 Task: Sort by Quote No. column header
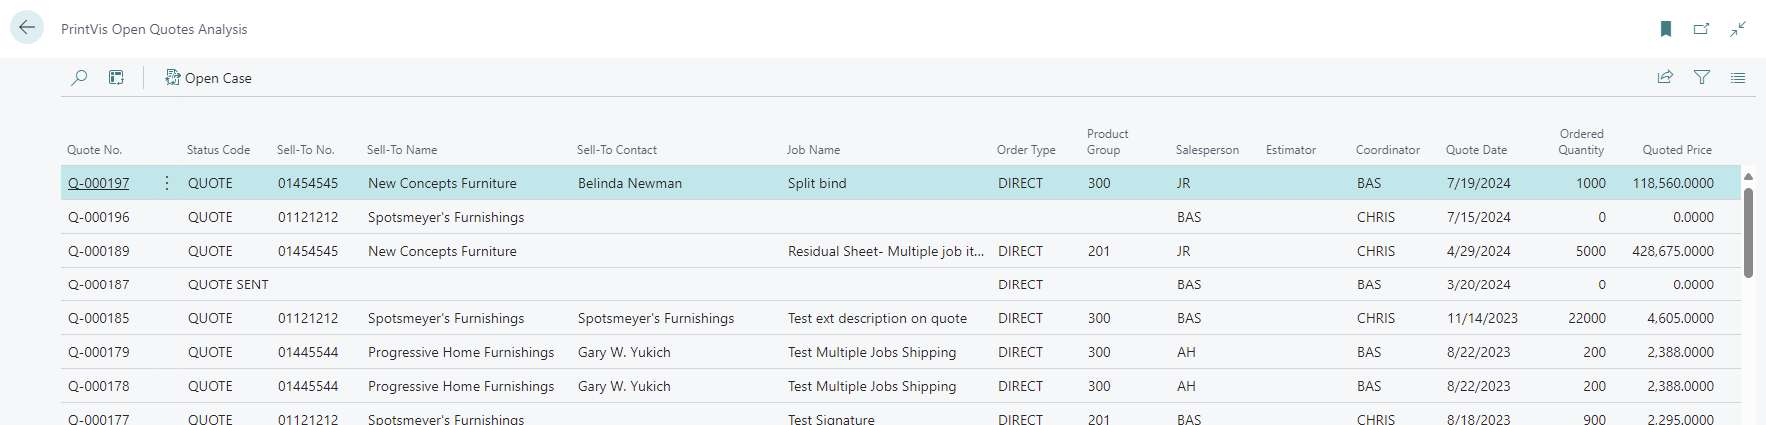point(95,150)
